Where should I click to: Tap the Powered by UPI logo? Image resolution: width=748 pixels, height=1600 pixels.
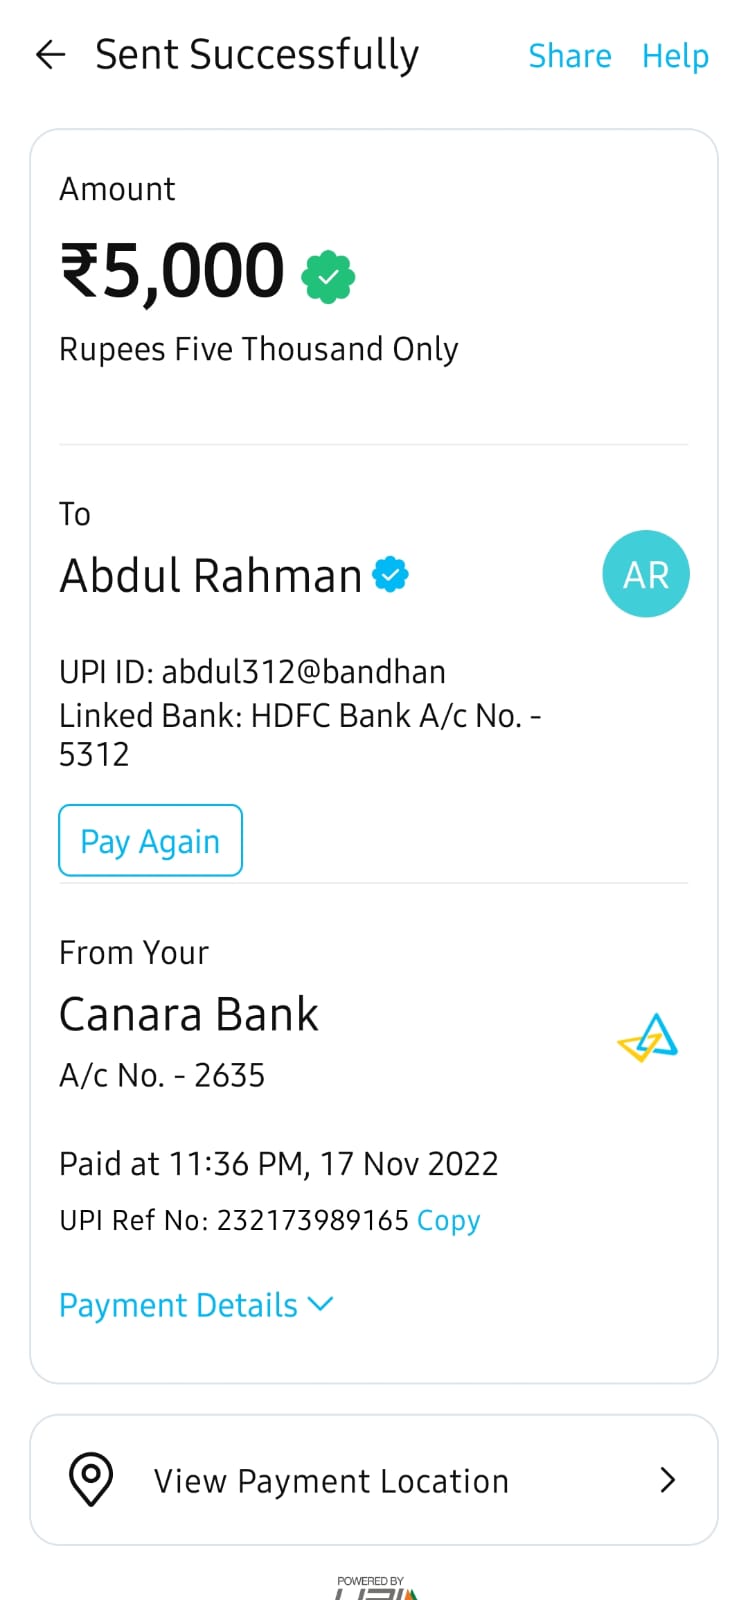tap(372, 1587)
